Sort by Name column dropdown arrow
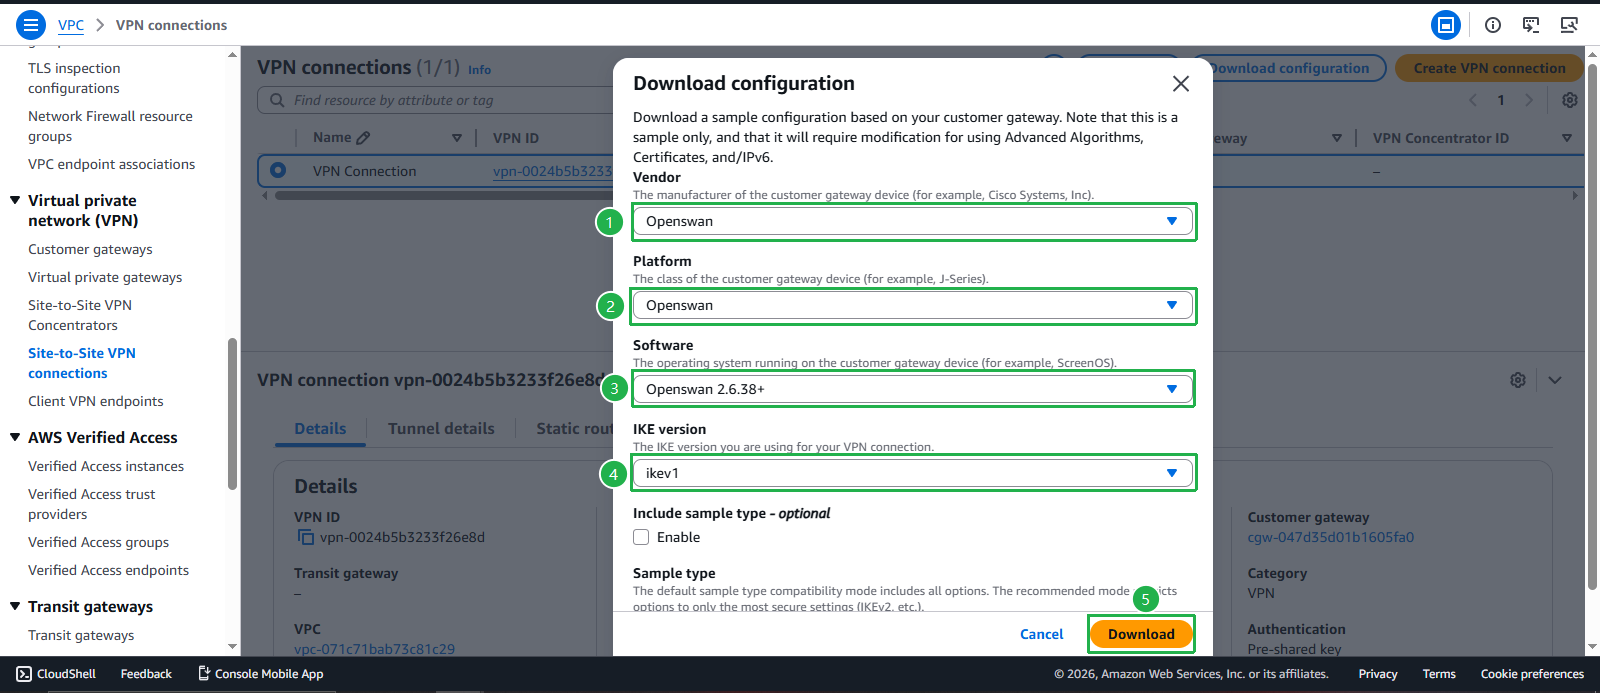The height and width of the screenshot is (693, 1600). pyautogui.click(x=457, y=138)
